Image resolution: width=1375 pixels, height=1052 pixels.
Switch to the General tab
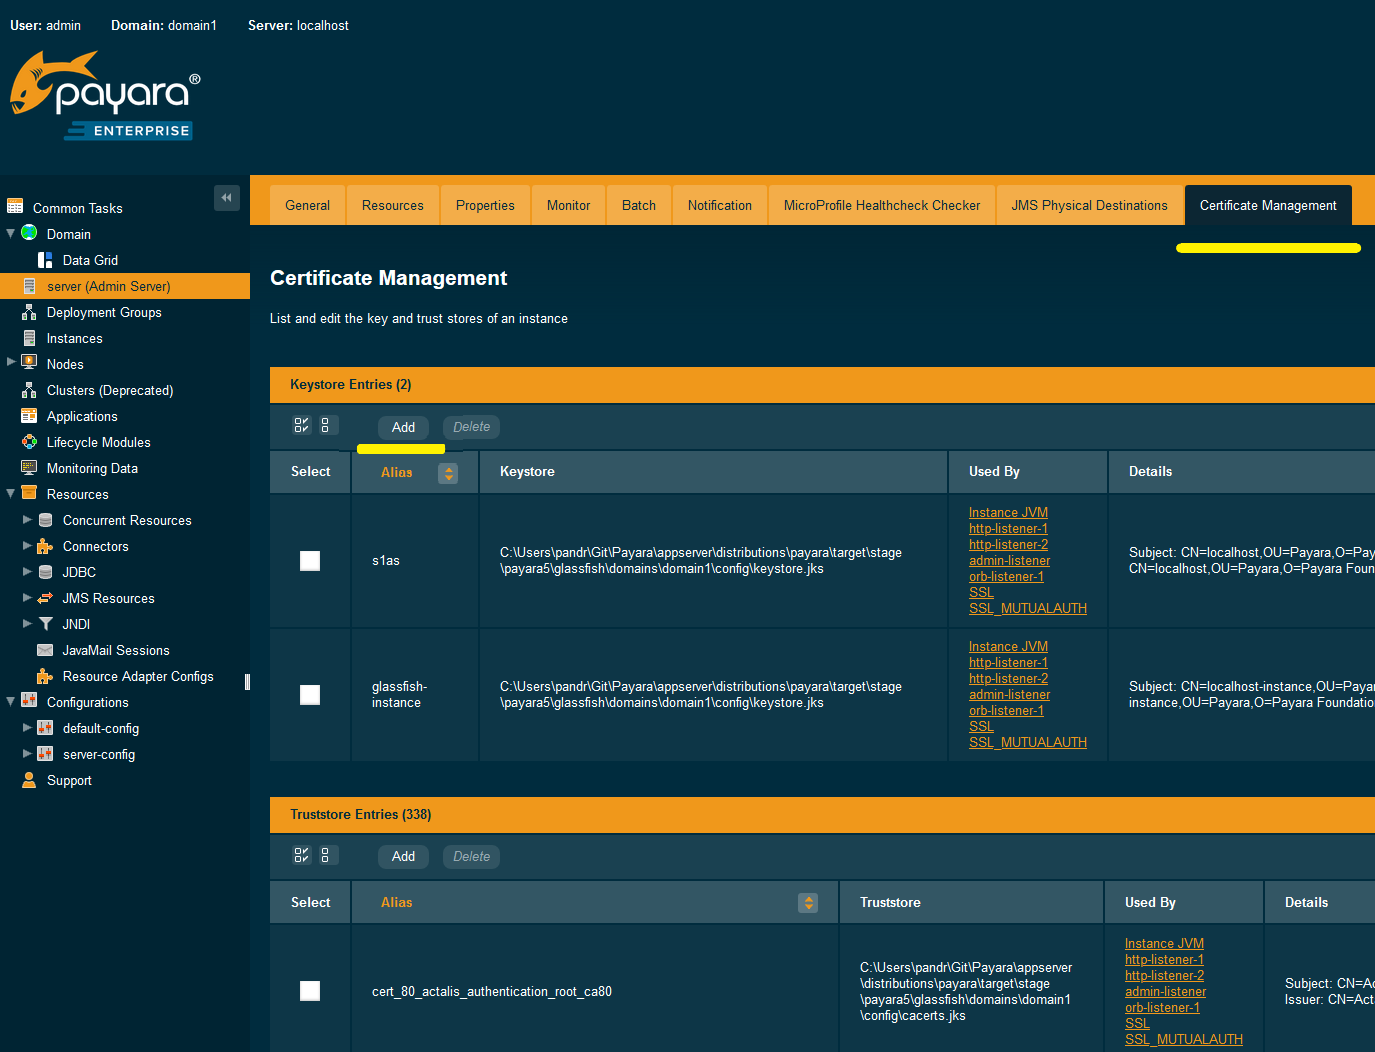pos(307,205)
